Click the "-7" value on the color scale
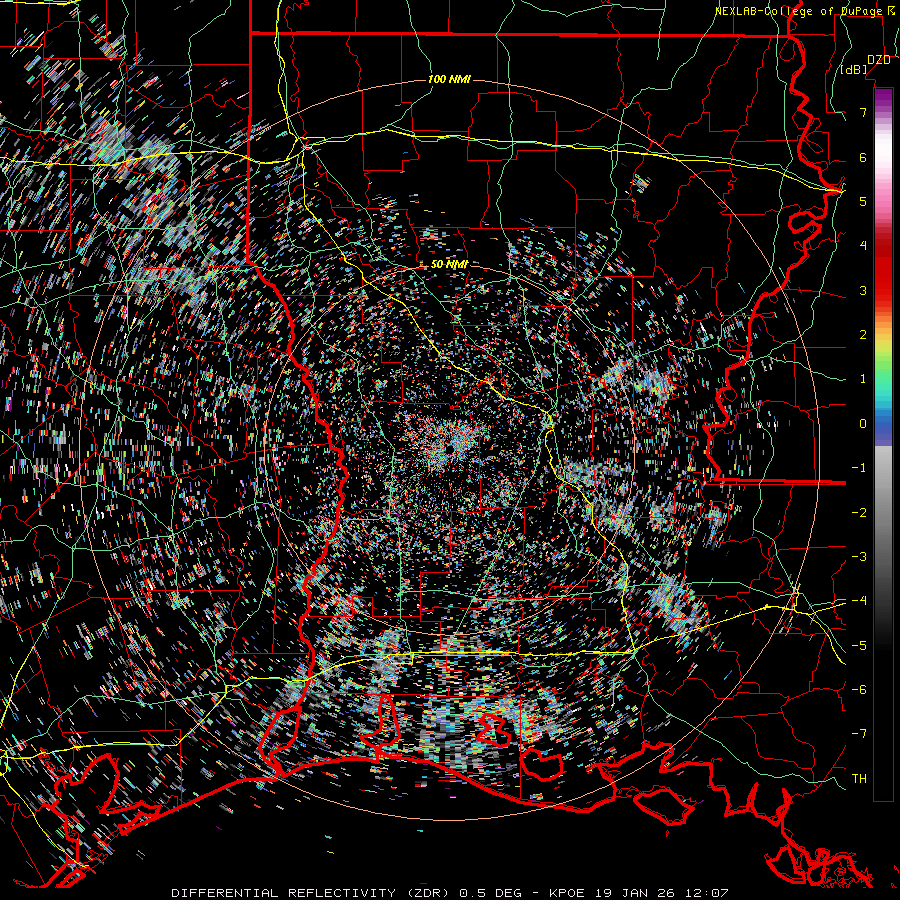The image size is (900, 900). [859, 734]
